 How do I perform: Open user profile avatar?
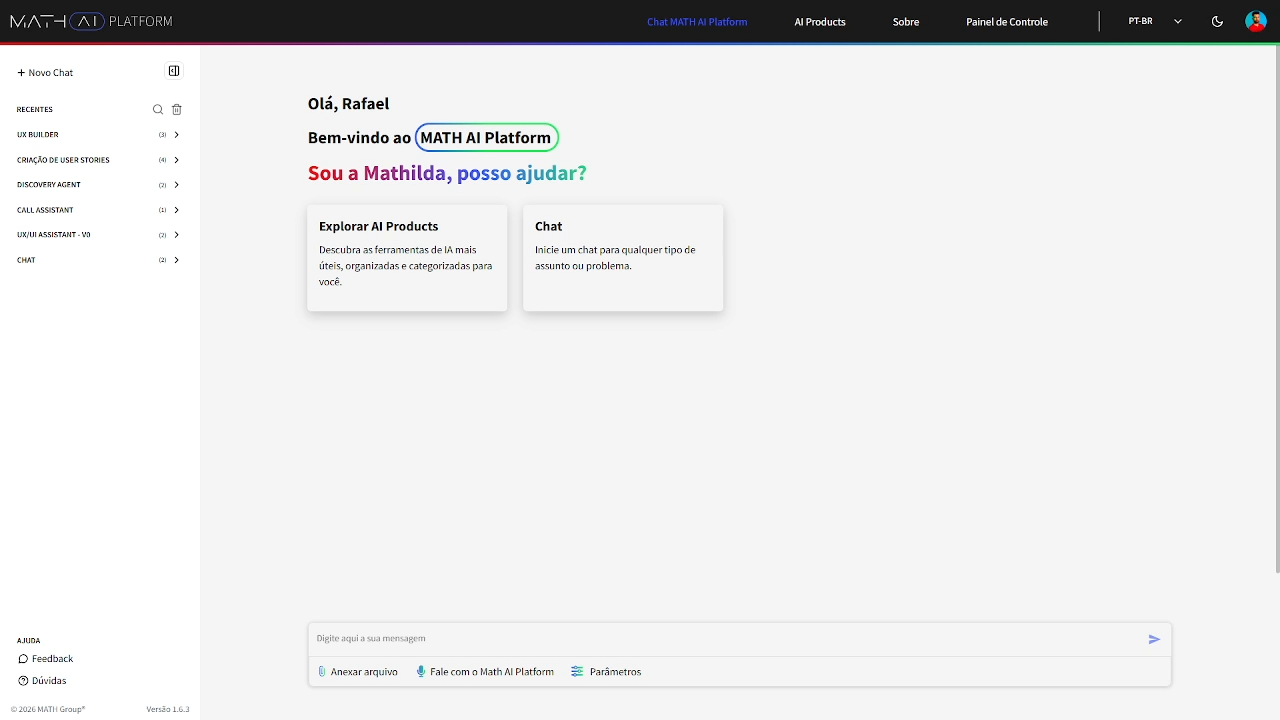(1256, 21)
